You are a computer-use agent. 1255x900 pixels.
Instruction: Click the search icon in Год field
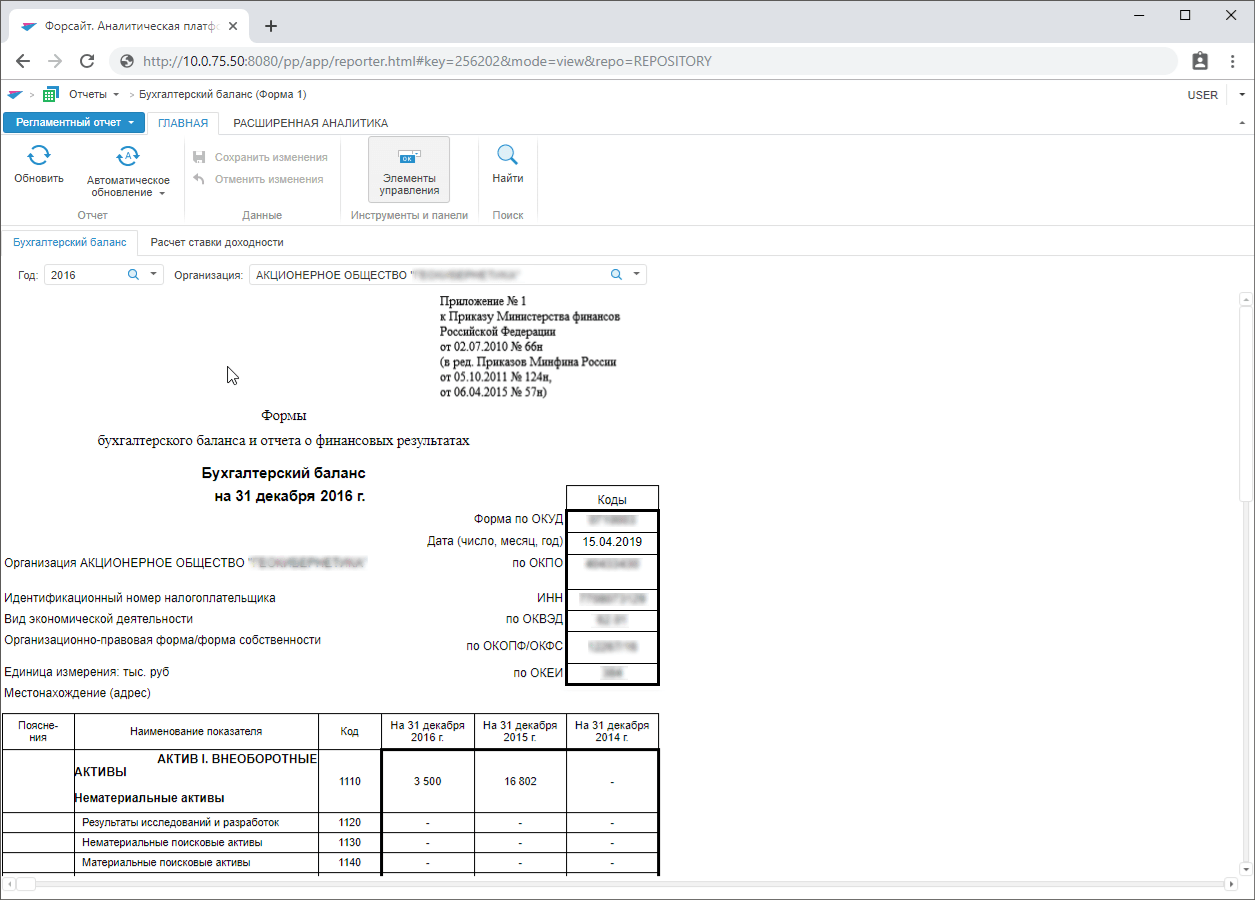(133, 274)
